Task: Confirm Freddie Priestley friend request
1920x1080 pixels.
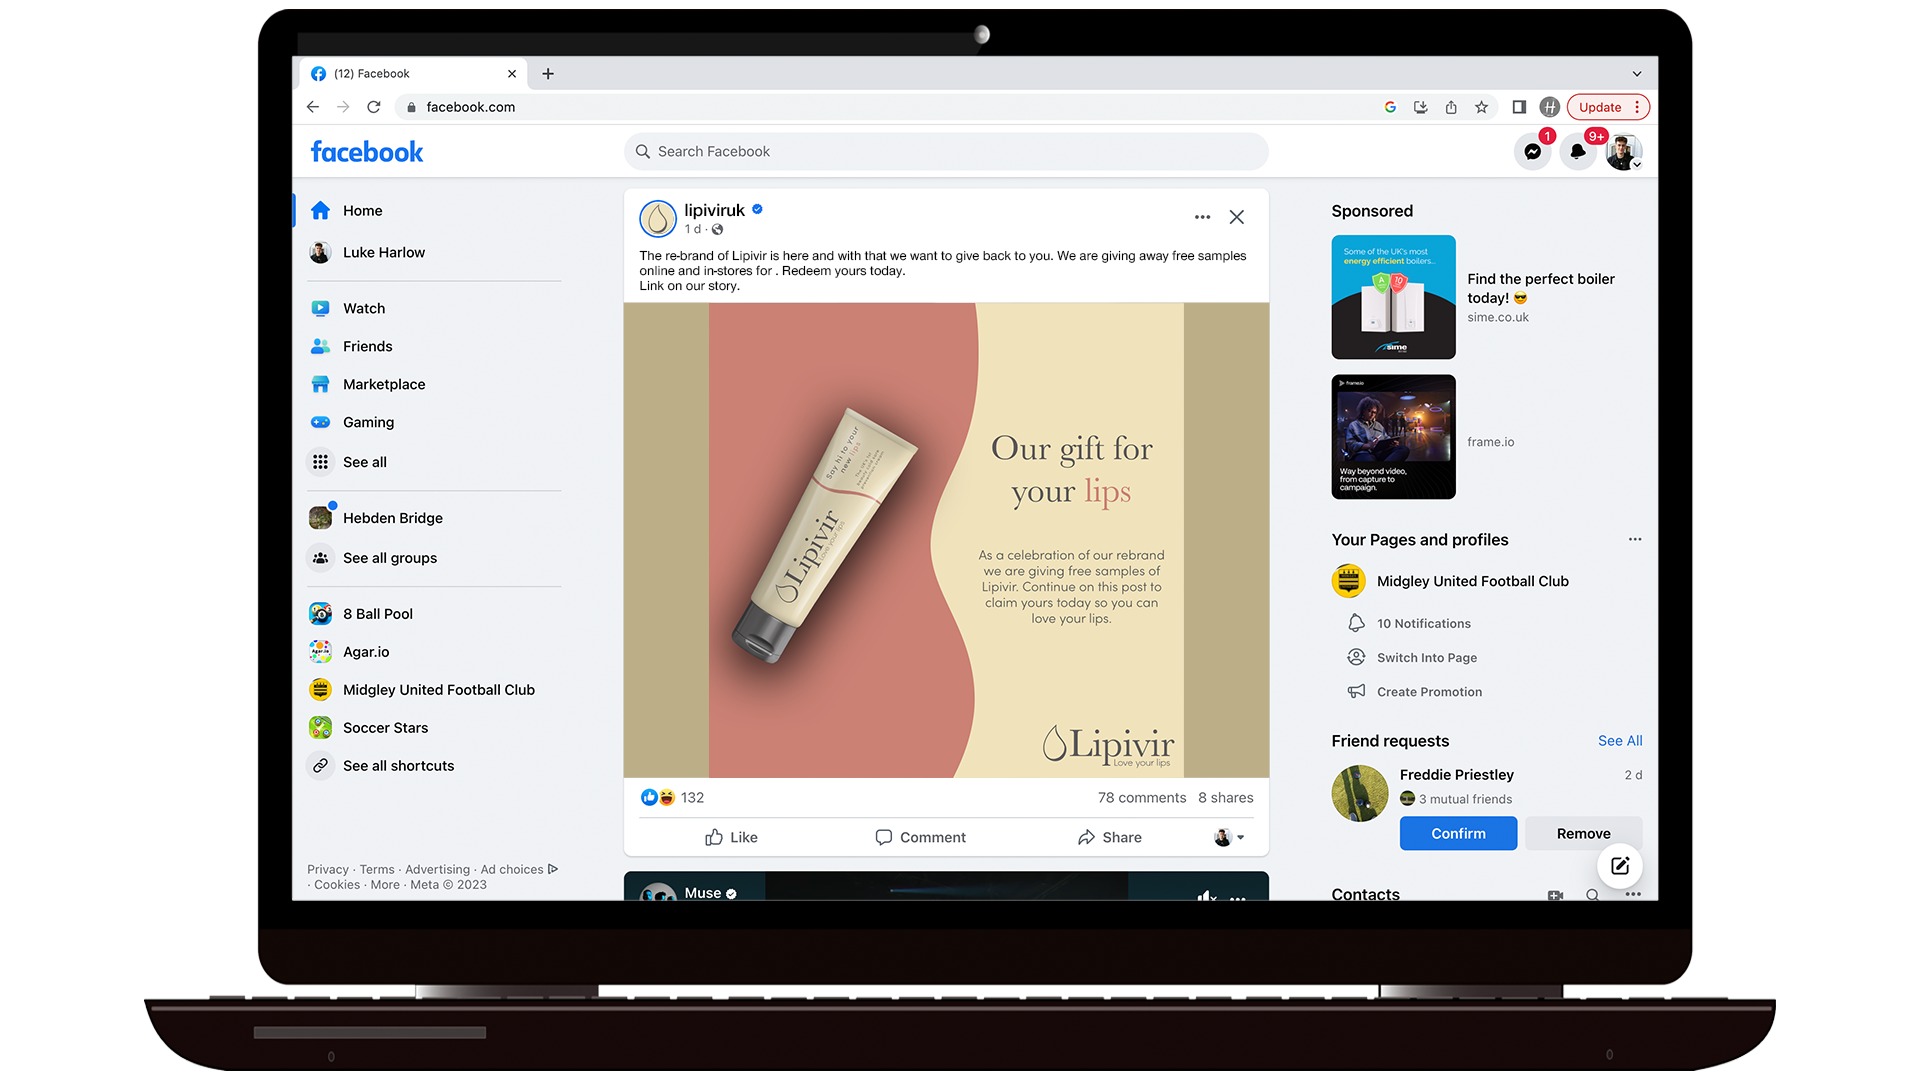Action: click(x=1458, y=833)
